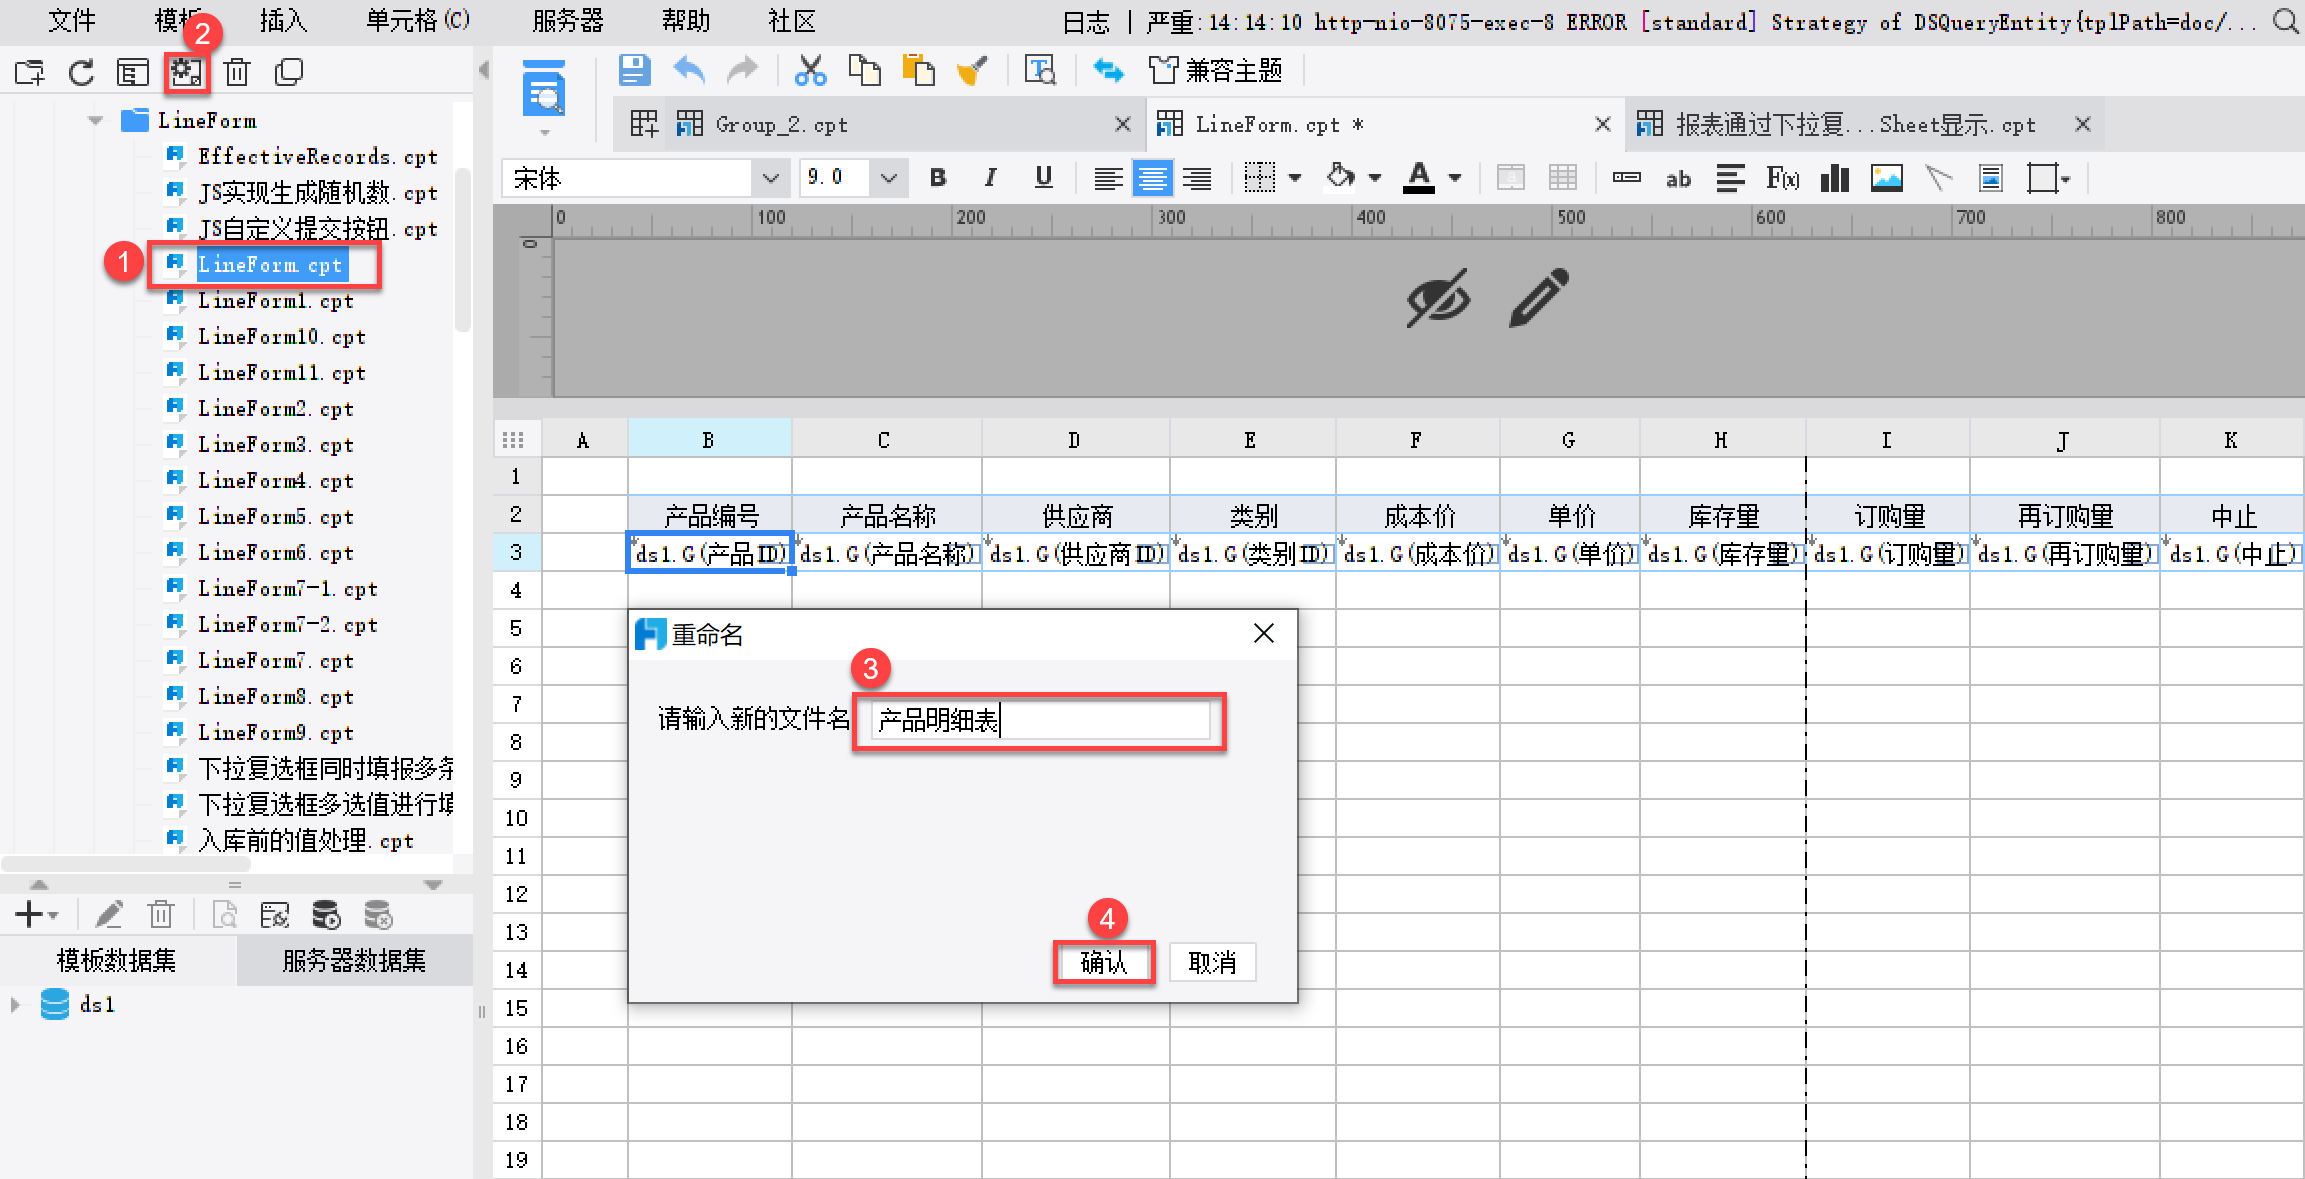
Task: Open the 服务器 menu
Action: [x=567, y=20]
